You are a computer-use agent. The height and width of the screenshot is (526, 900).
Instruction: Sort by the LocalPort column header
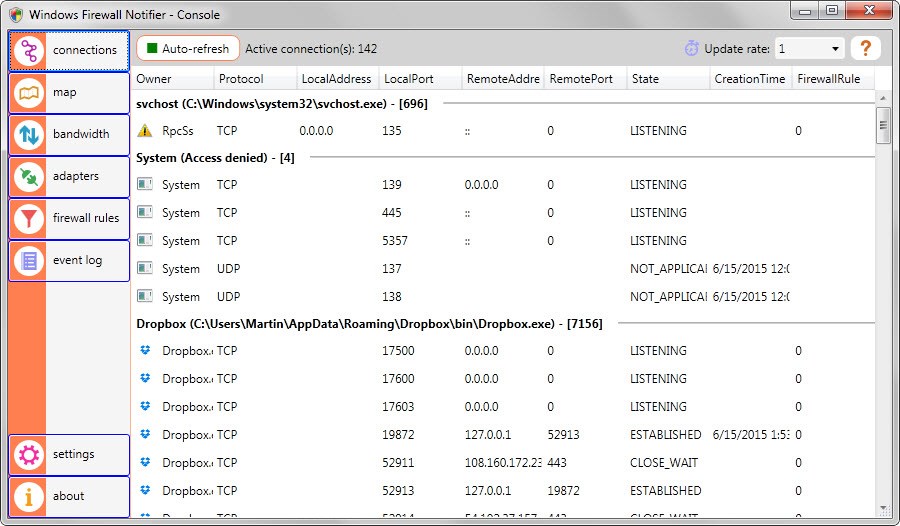click(x=420, y=79)
